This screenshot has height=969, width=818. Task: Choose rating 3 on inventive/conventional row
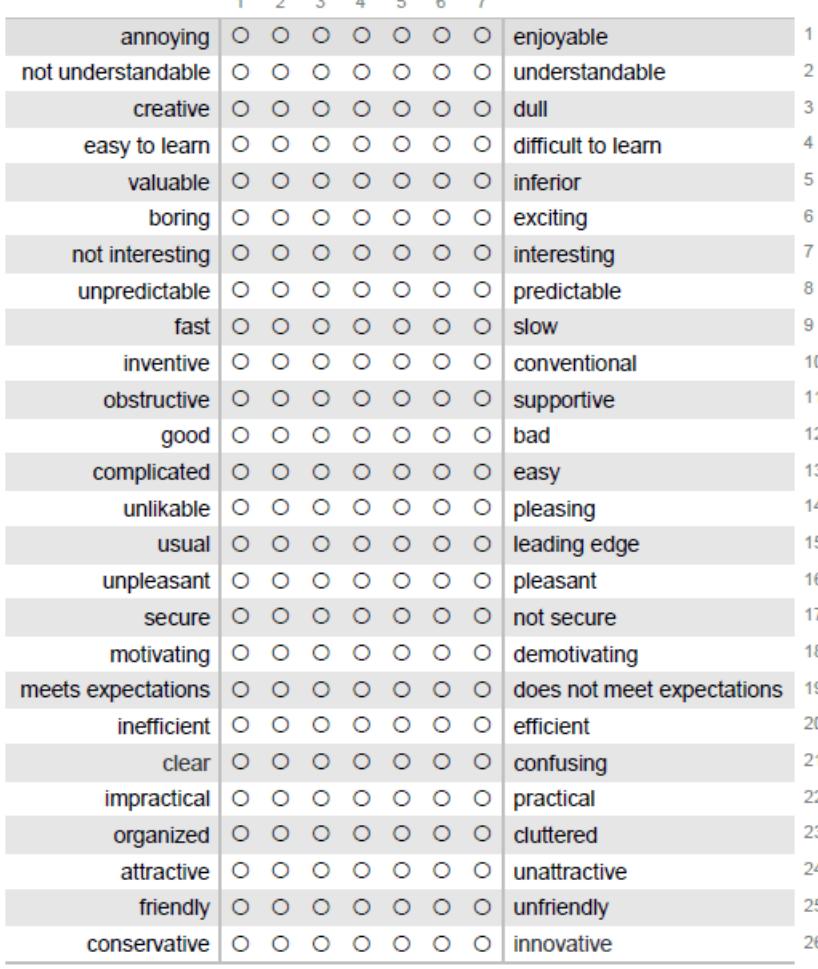pos(321,362)
